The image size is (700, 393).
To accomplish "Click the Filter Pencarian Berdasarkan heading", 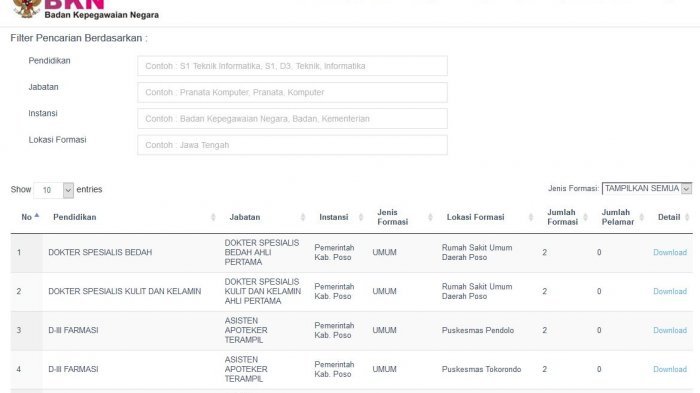I will [x=79, y=38].
